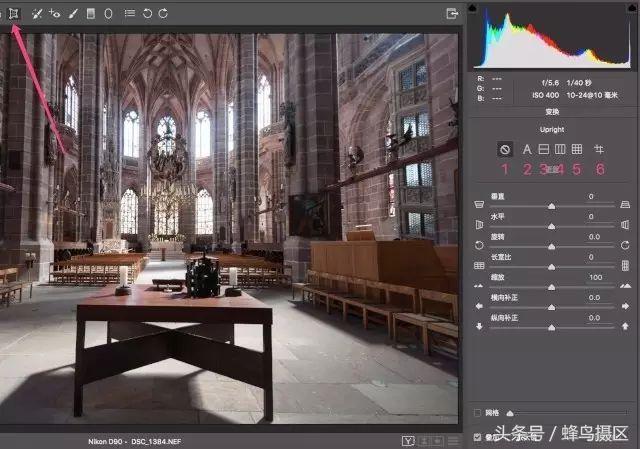Image resolution: width=640 pixels, height=449 pixels.
Task: Click the 旋转 slider handle
Action: coord(551,247)
